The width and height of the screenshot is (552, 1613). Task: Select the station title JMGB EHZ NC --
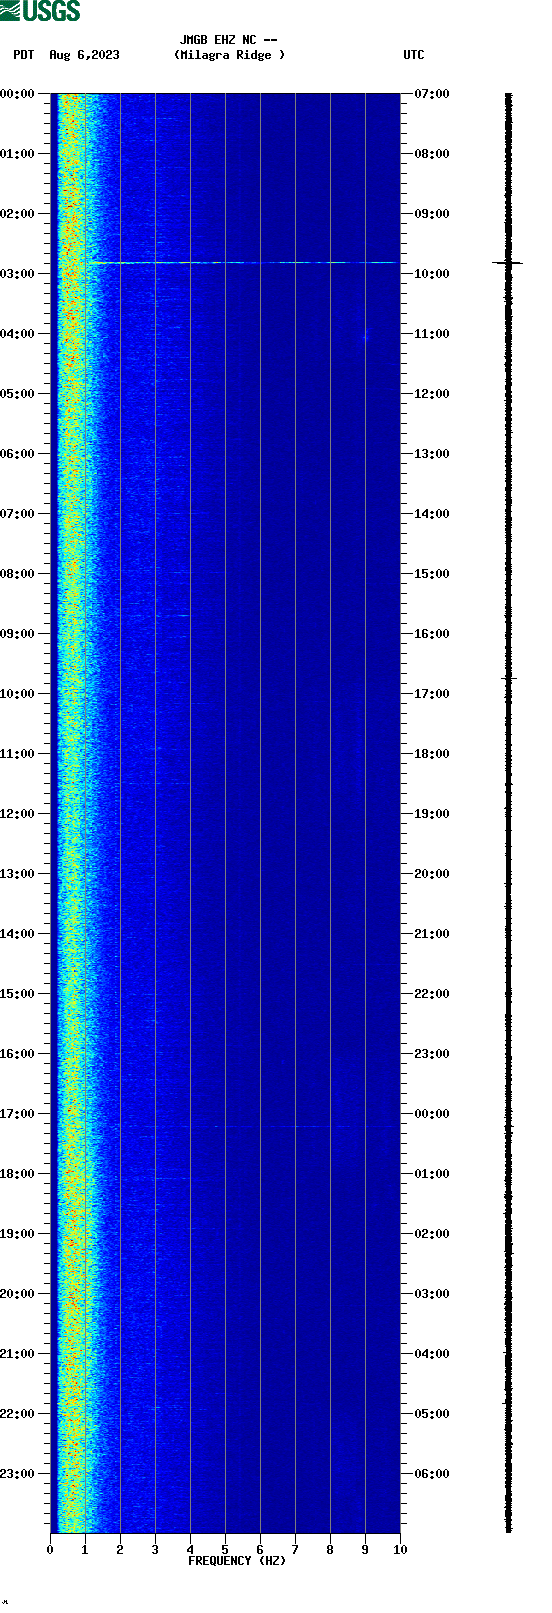coord(229,40)
